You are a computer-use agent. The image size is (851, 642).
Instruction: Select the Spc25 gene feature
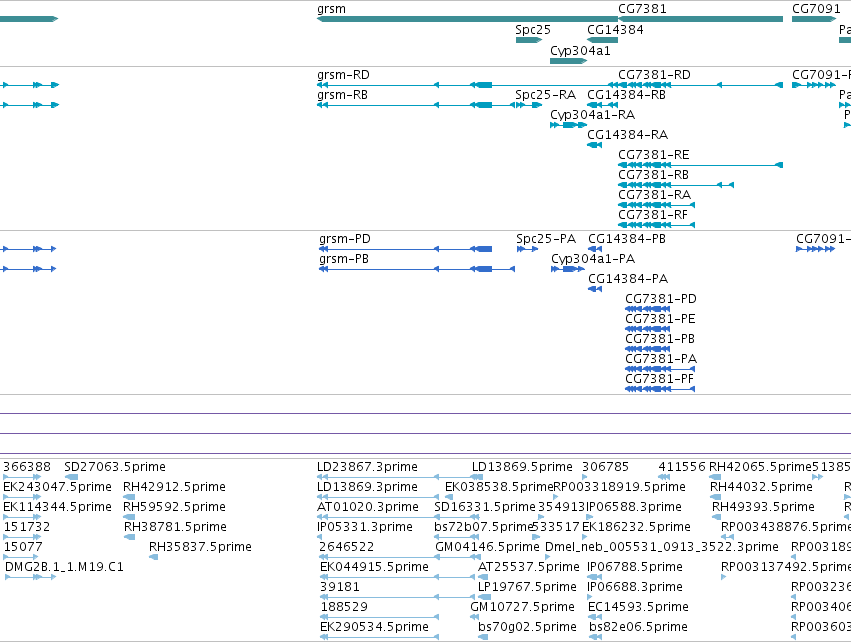[x=529, y=40]
